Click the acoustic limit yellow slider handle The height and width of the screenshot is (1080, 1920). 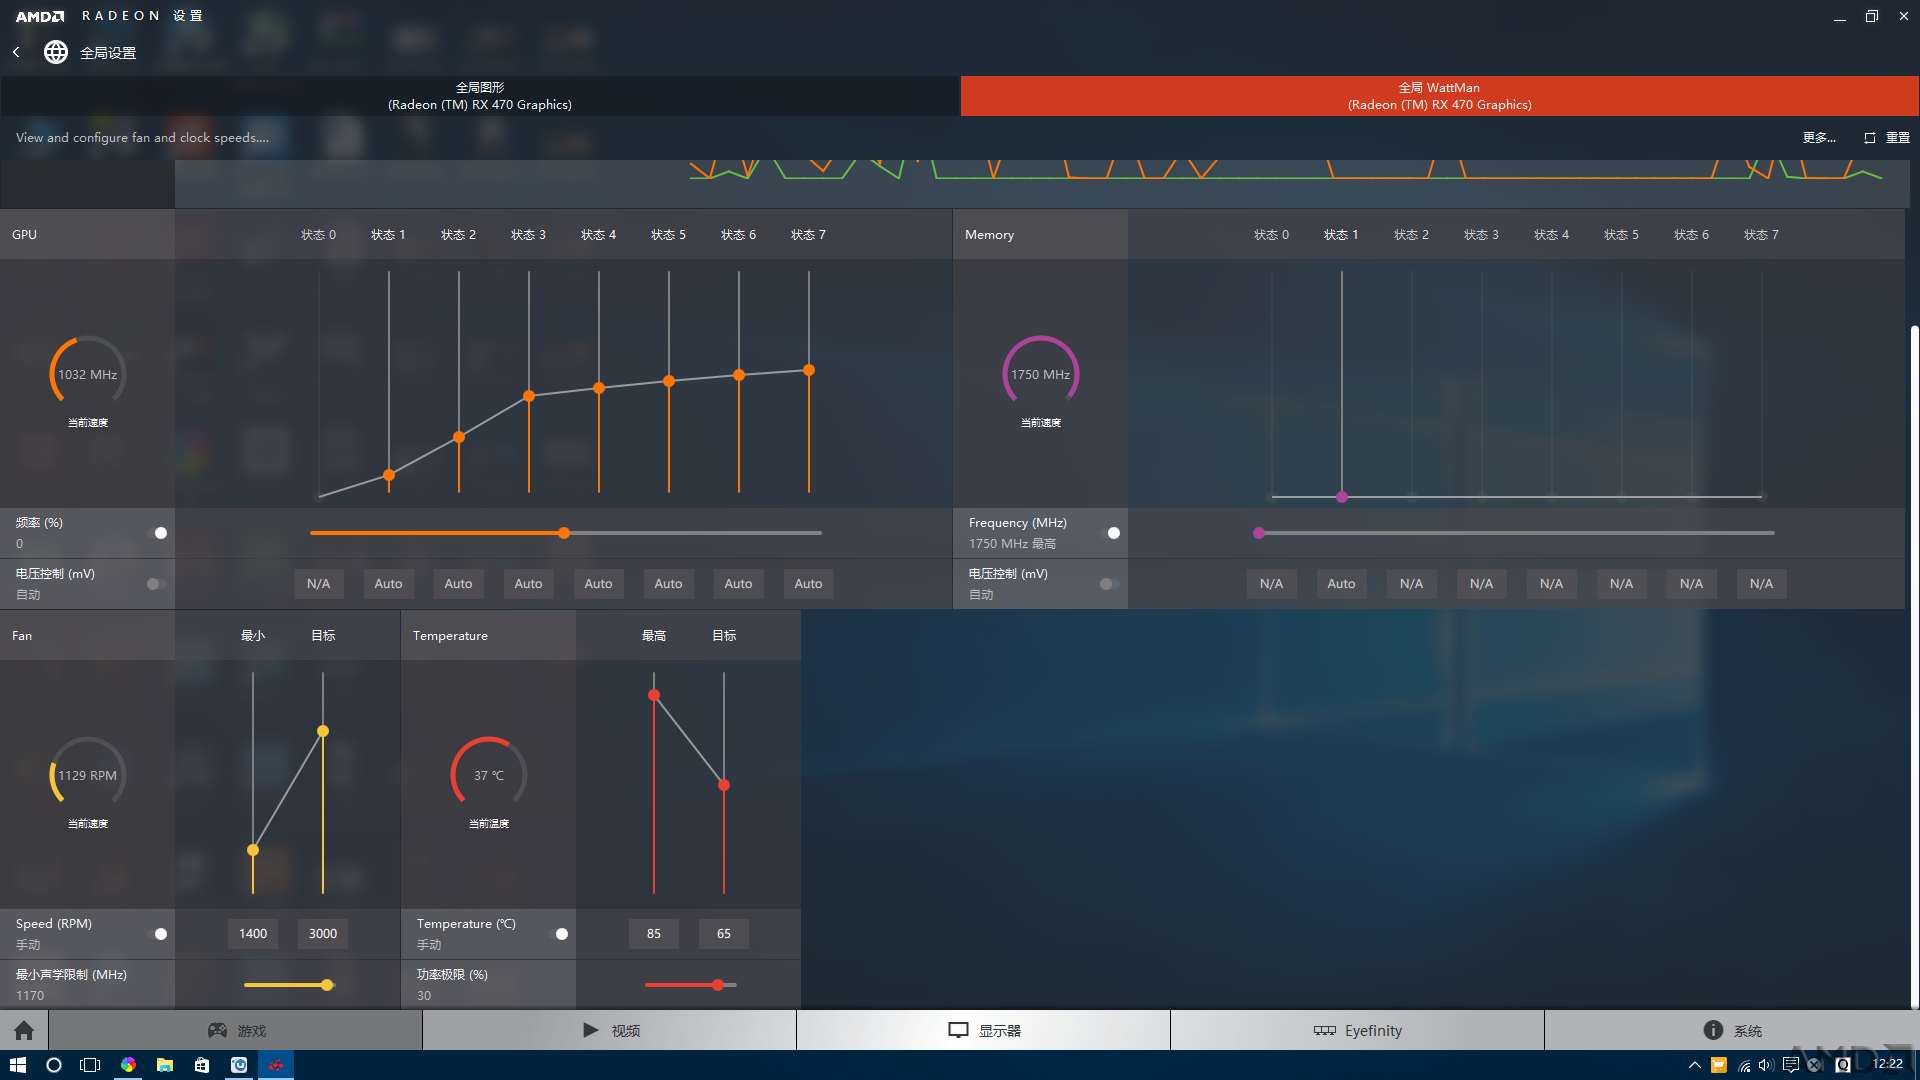point(327,985)
